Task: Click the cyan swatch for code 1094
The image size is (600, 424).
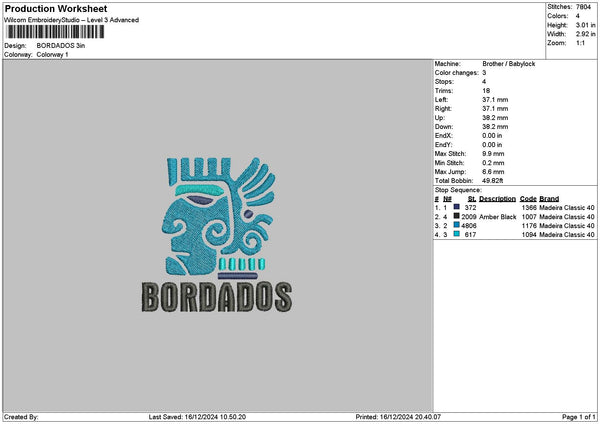Action: coord(457,234)
